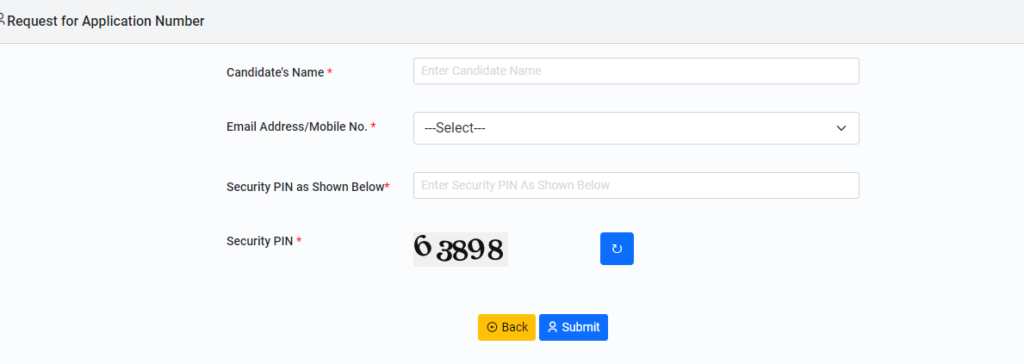
Task: Click the Security PIN label beside captcha
Action: point(260,241)
